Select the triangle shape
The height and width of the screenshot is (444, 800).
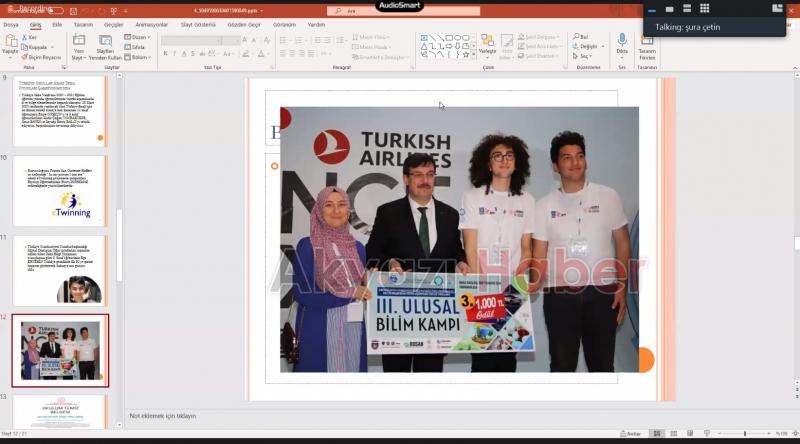tap(424, 46)
